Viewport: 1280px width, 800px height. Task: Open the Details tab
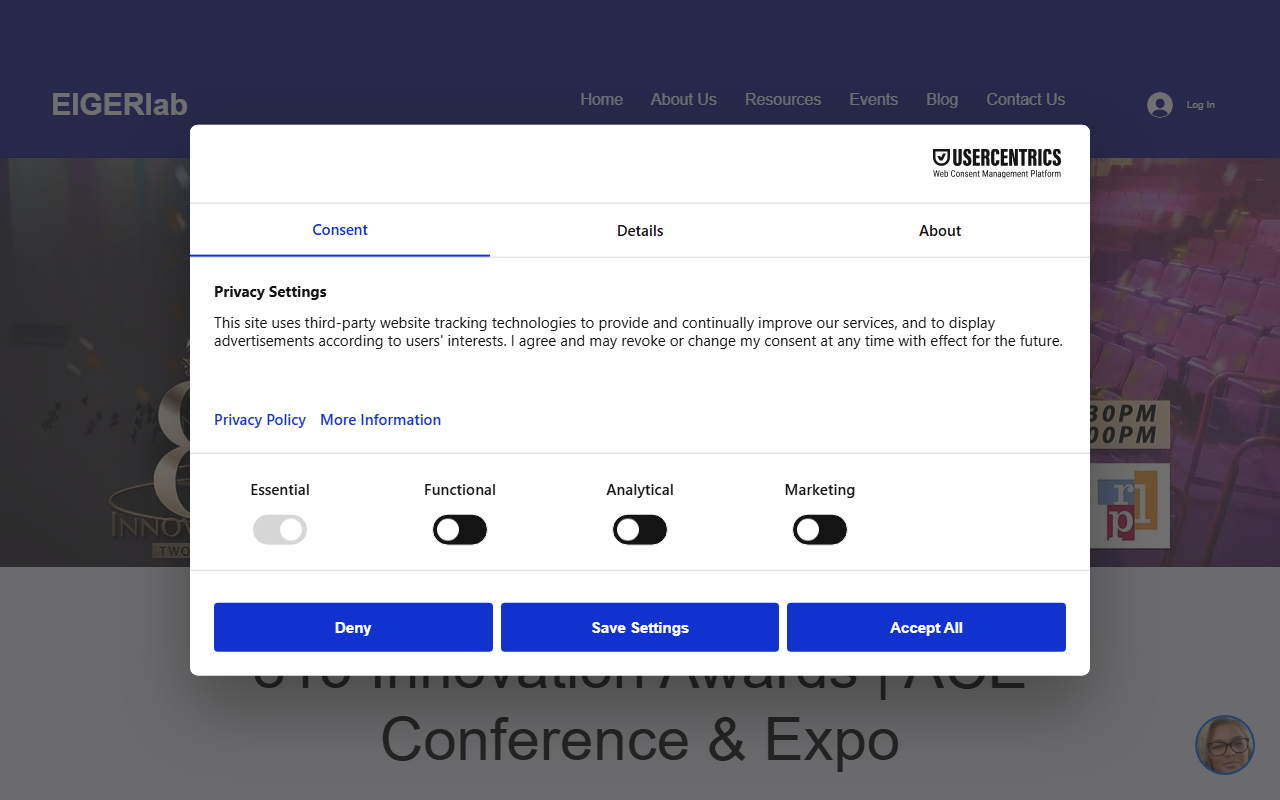tap(640, 230)
